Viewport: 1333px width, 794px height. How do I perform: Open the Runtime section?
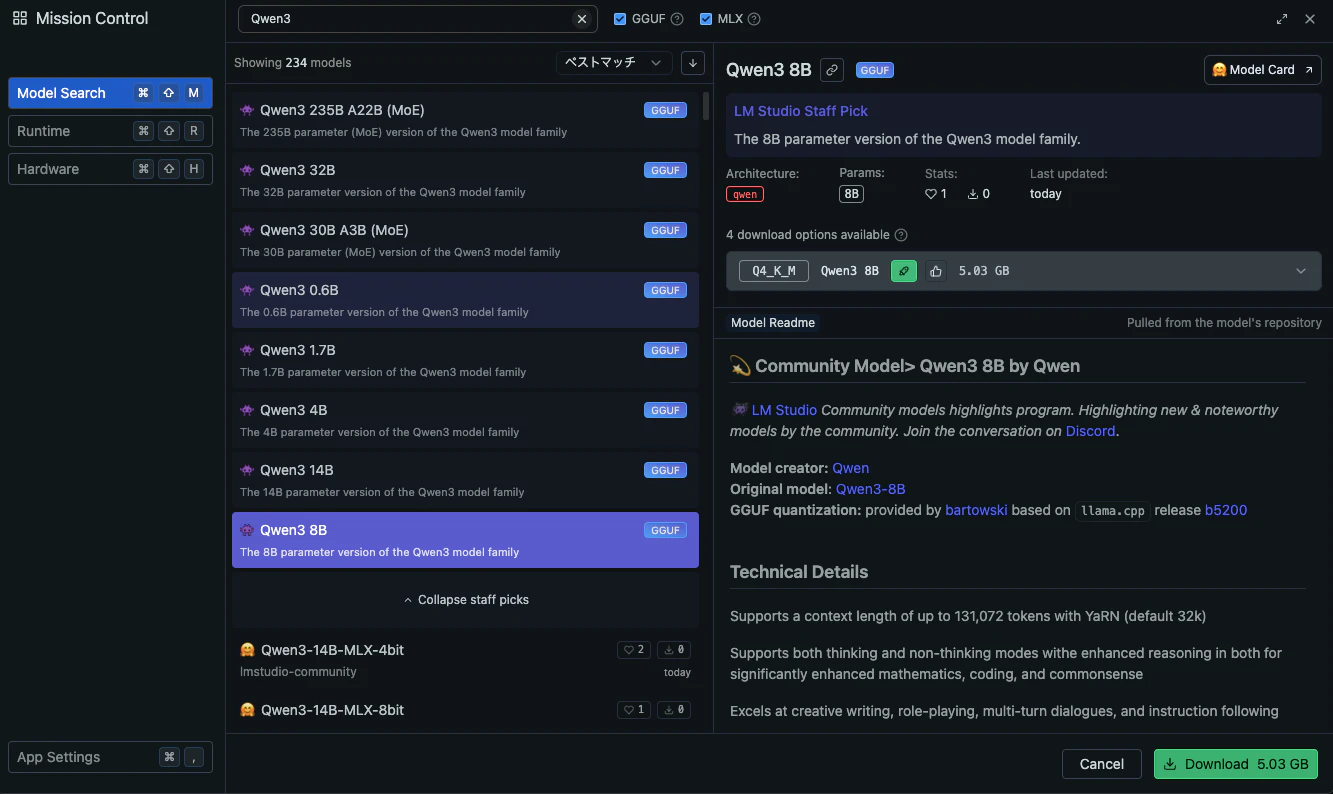pyautogui.click(x=110, y=131)
